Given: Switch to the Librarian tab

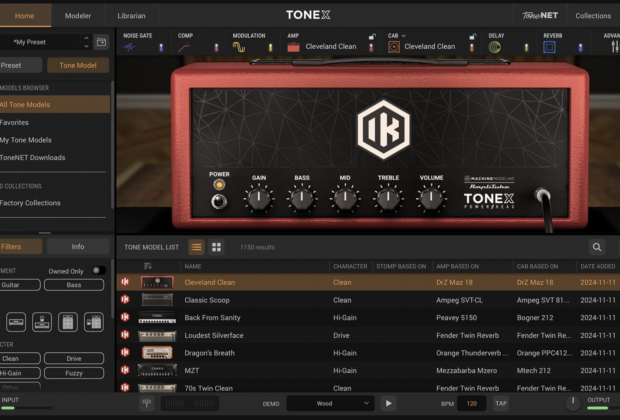Looking at the screenshot, I should click(131, 16).
